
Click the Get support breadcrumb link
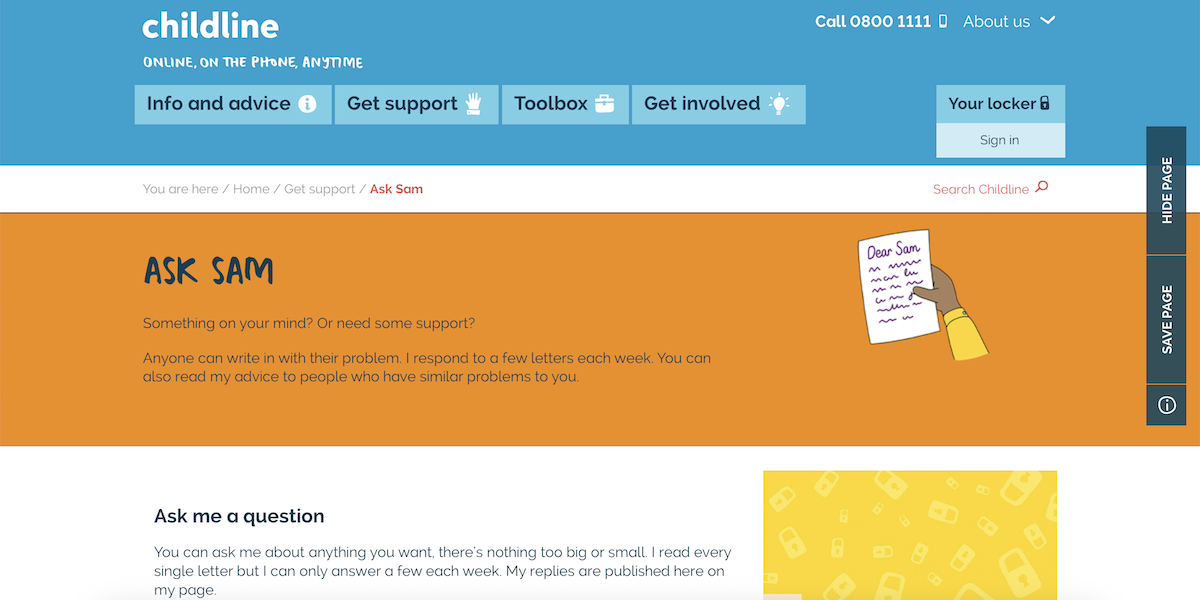pos(320,189)
